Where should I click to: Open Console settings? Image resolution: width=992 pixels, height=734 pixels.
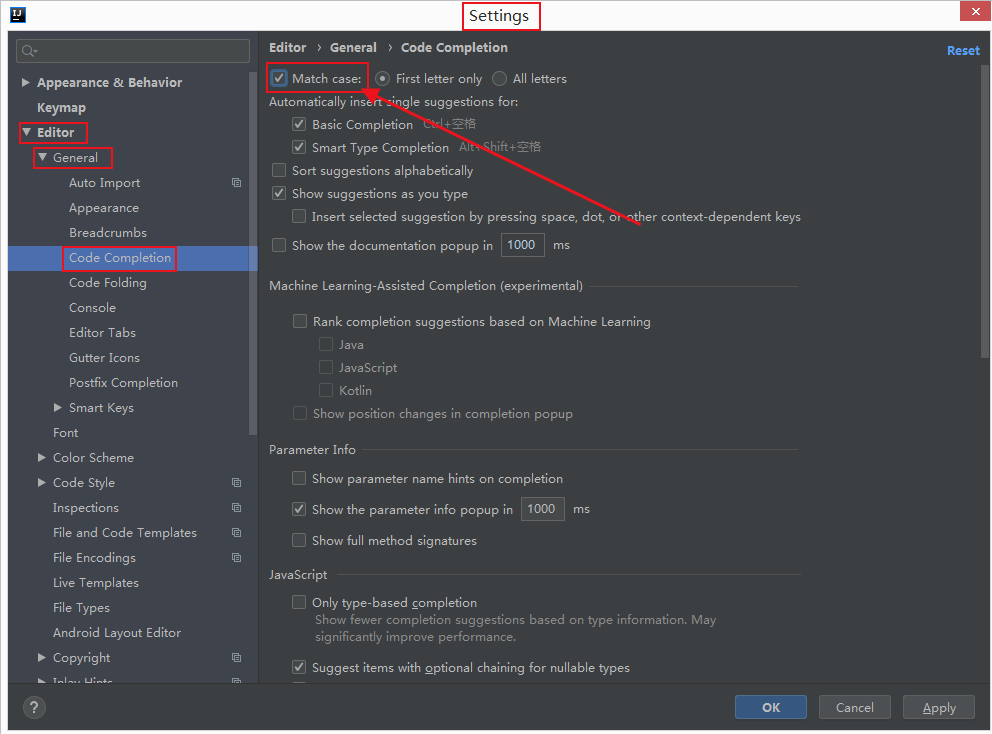point(92,308)
